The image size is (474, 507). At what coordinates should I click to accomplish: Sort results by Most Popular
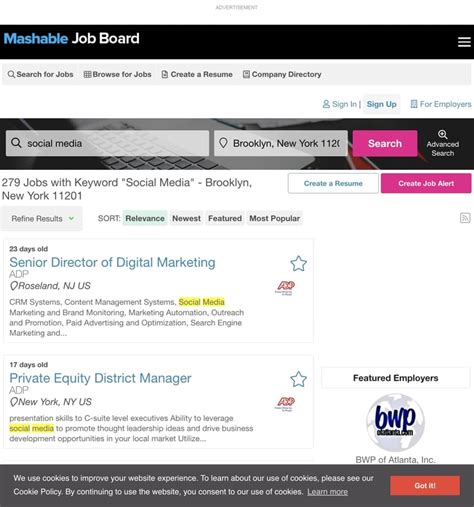[x=274, y=218]
